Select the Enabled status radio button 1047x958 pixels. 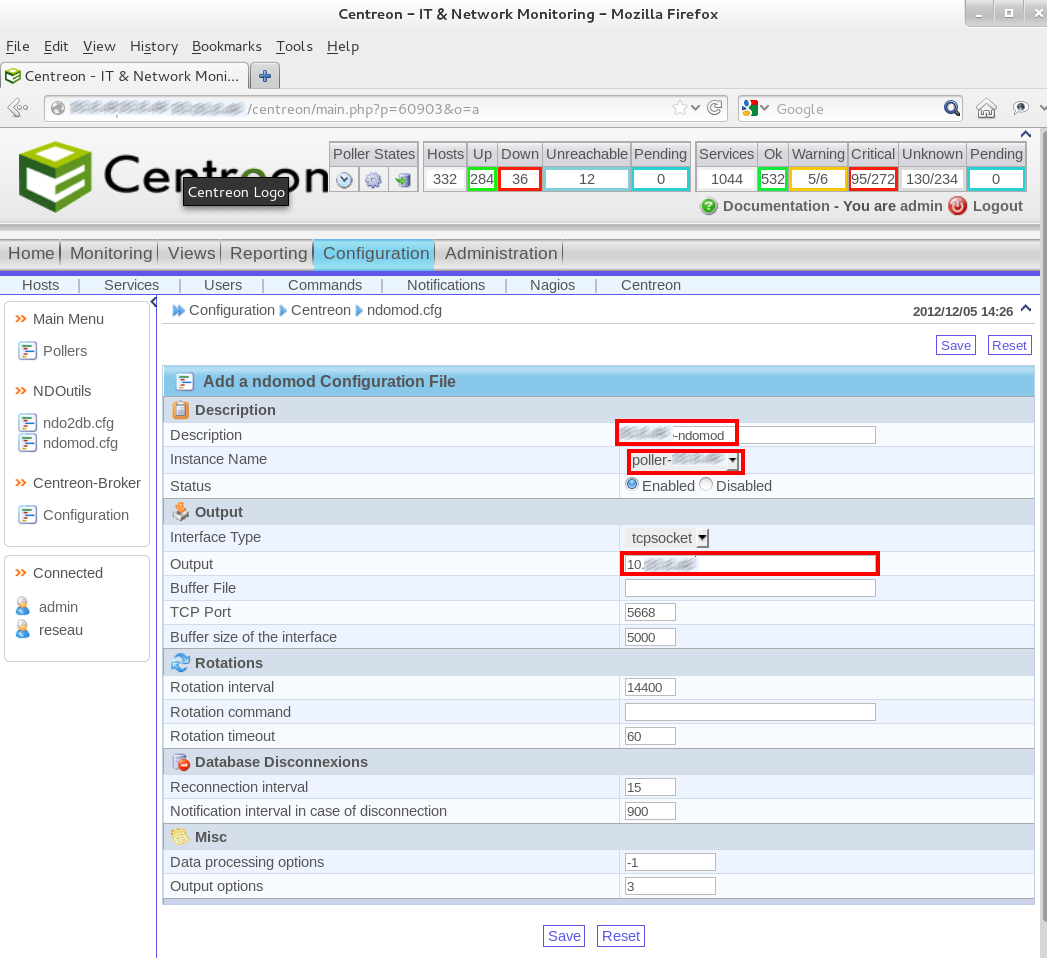(631, 483)
